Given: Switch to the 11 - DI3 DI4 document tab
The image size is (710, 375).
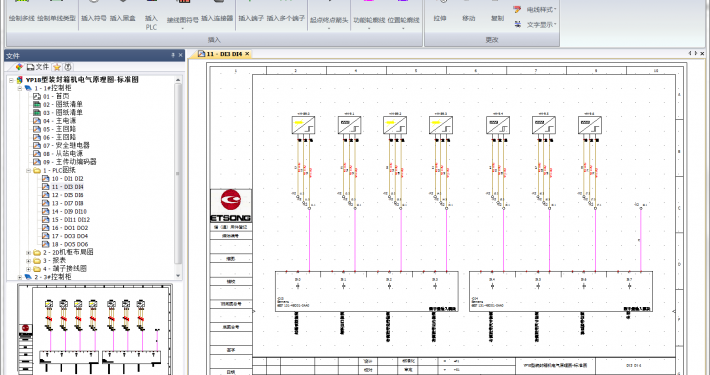Looking at the screenshot, I should [x=224, y=54].
